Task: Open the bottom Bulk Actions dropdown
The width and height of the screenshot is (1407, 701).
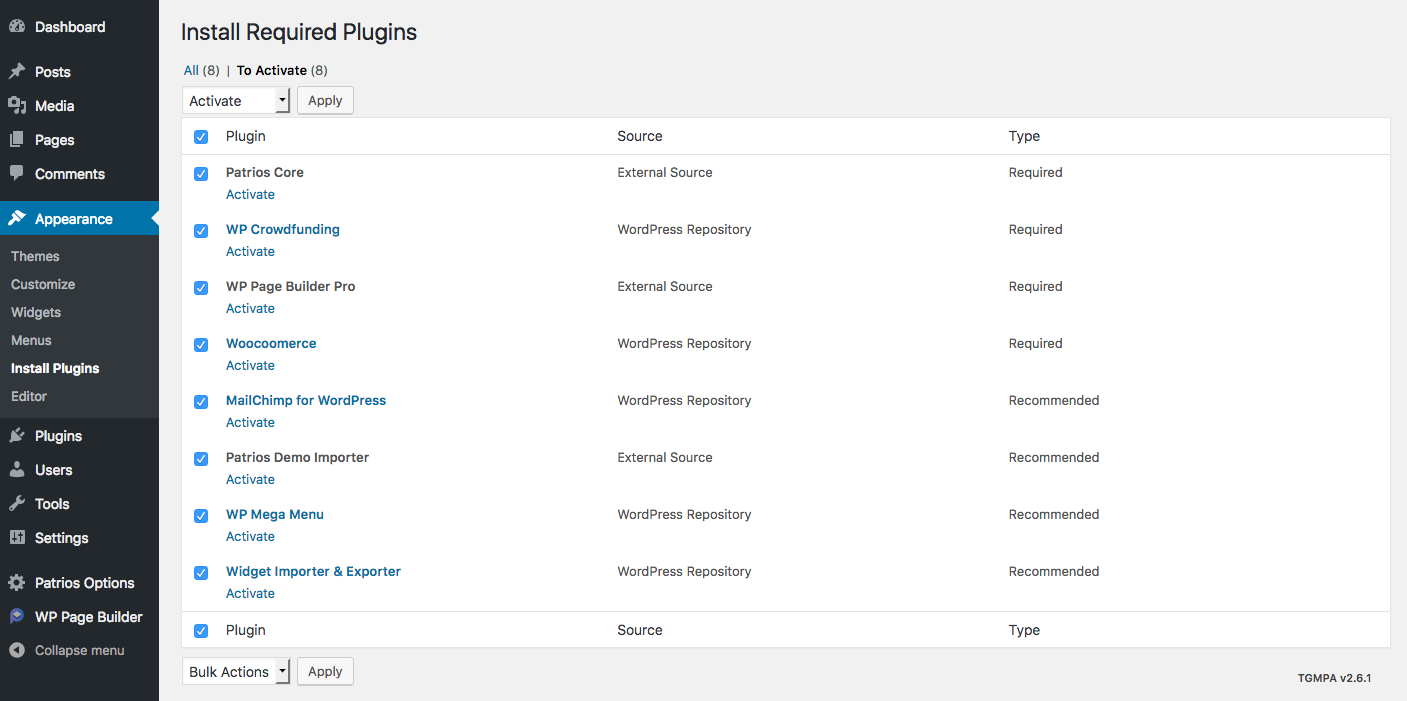Action: tap(236, 672)
